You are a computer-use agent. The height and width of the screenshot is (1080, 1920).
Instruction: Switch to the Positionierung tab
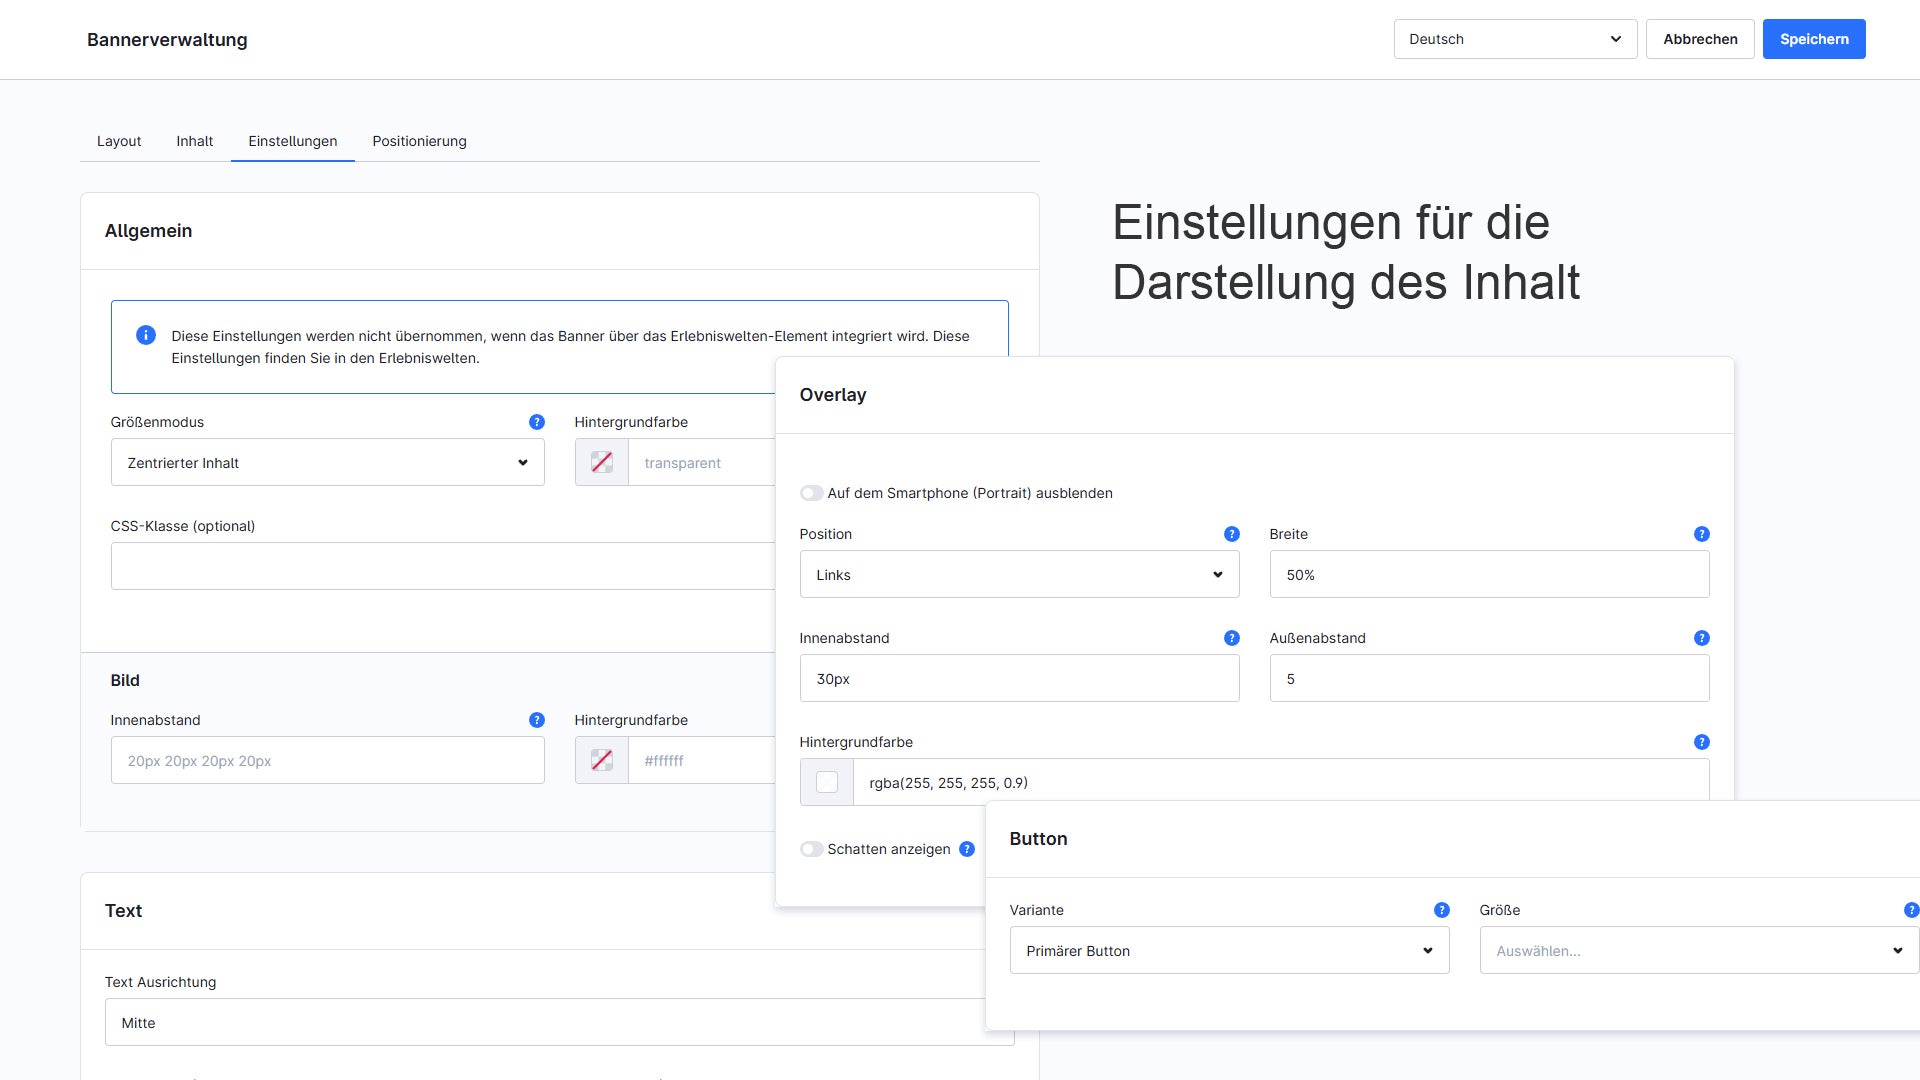pos(420,141)
